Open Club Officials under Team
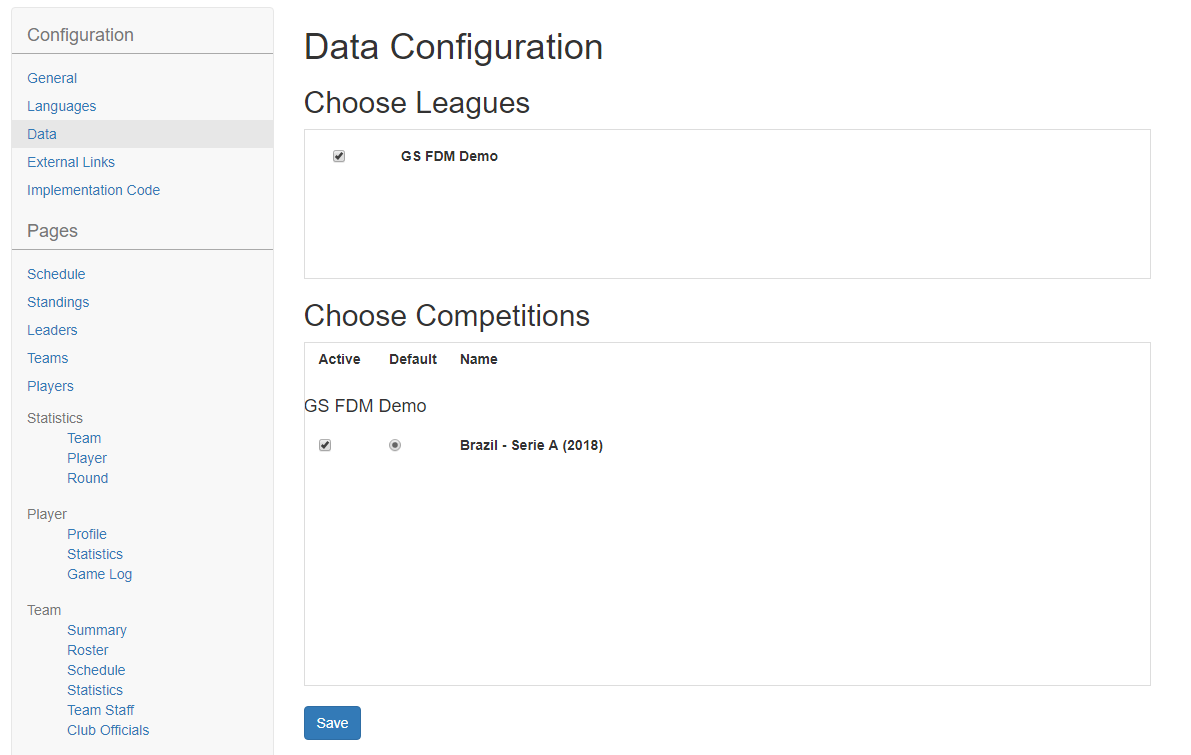This screenshot has height=755, width=1191. pyautogui.click(x=108, y=730)
